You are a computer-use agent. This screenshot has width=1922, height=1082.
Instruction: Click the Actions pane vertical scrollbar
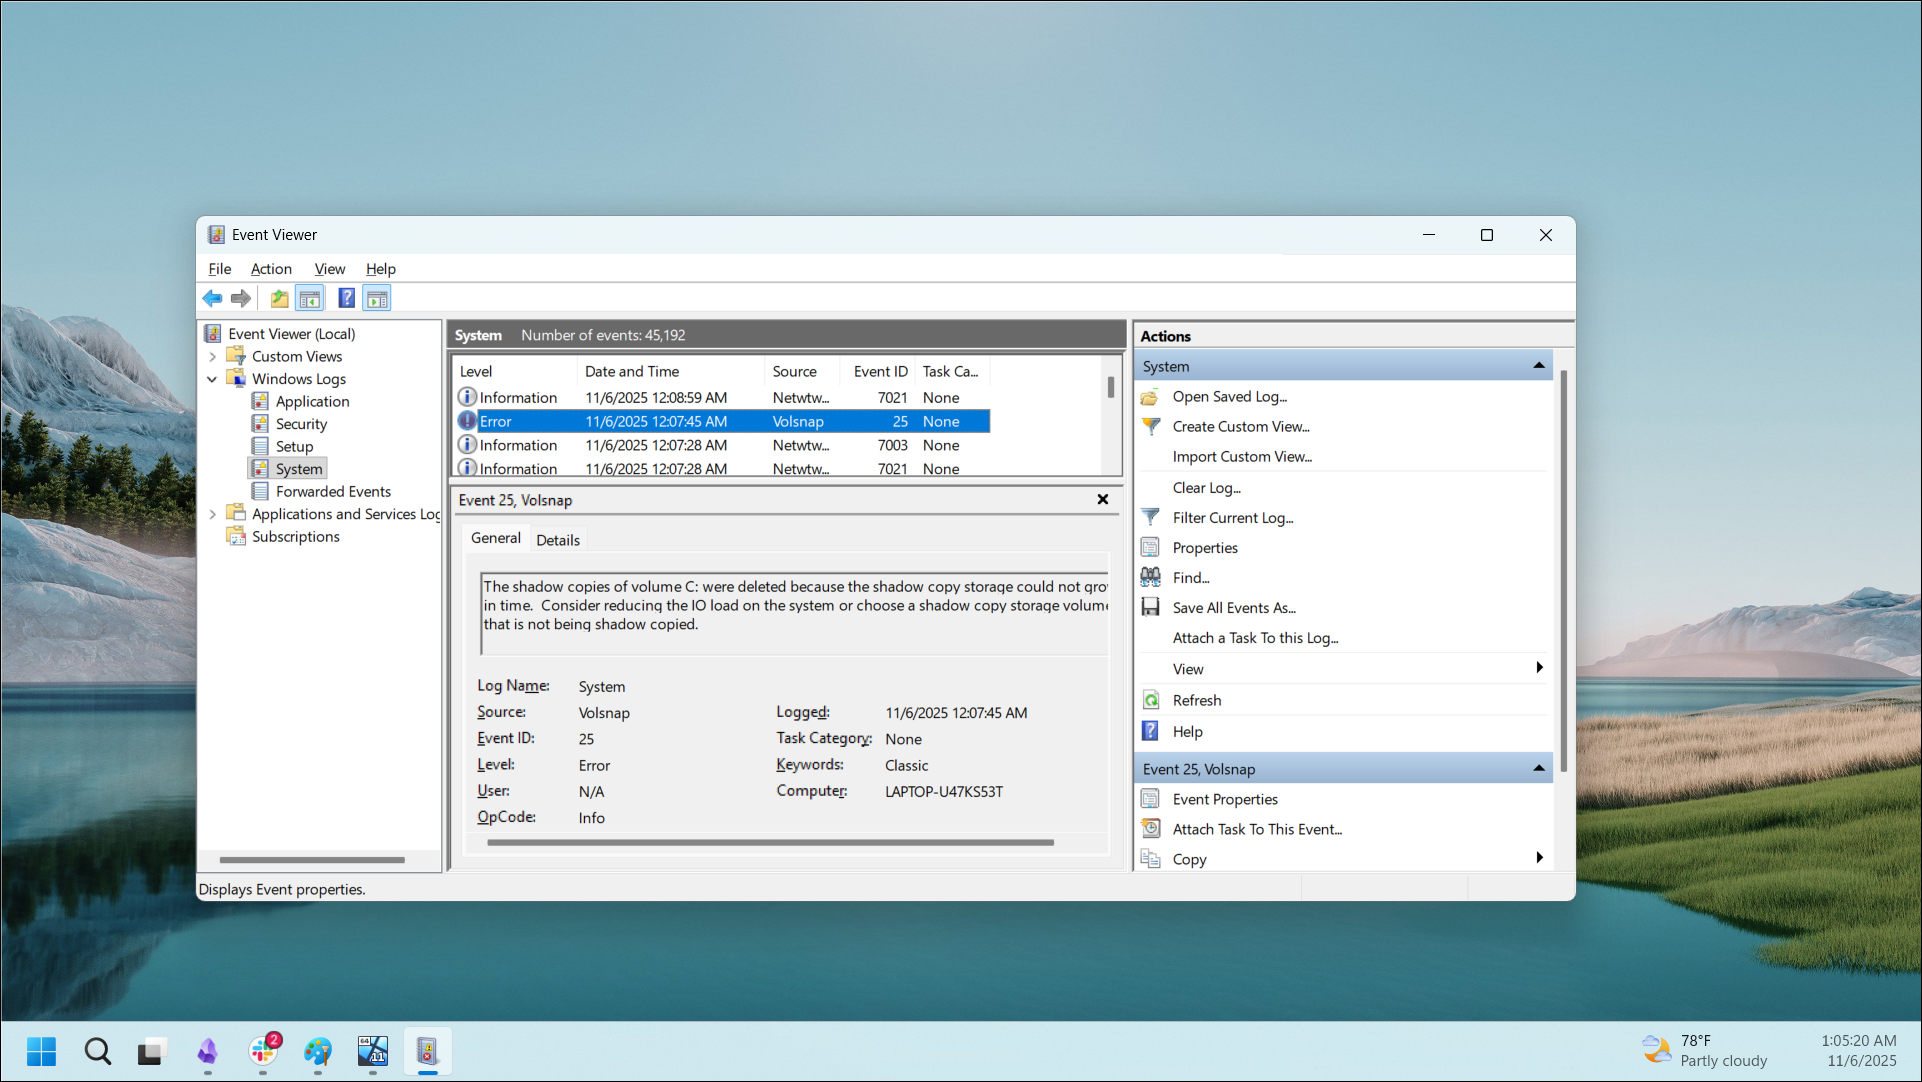(1563, 571)
